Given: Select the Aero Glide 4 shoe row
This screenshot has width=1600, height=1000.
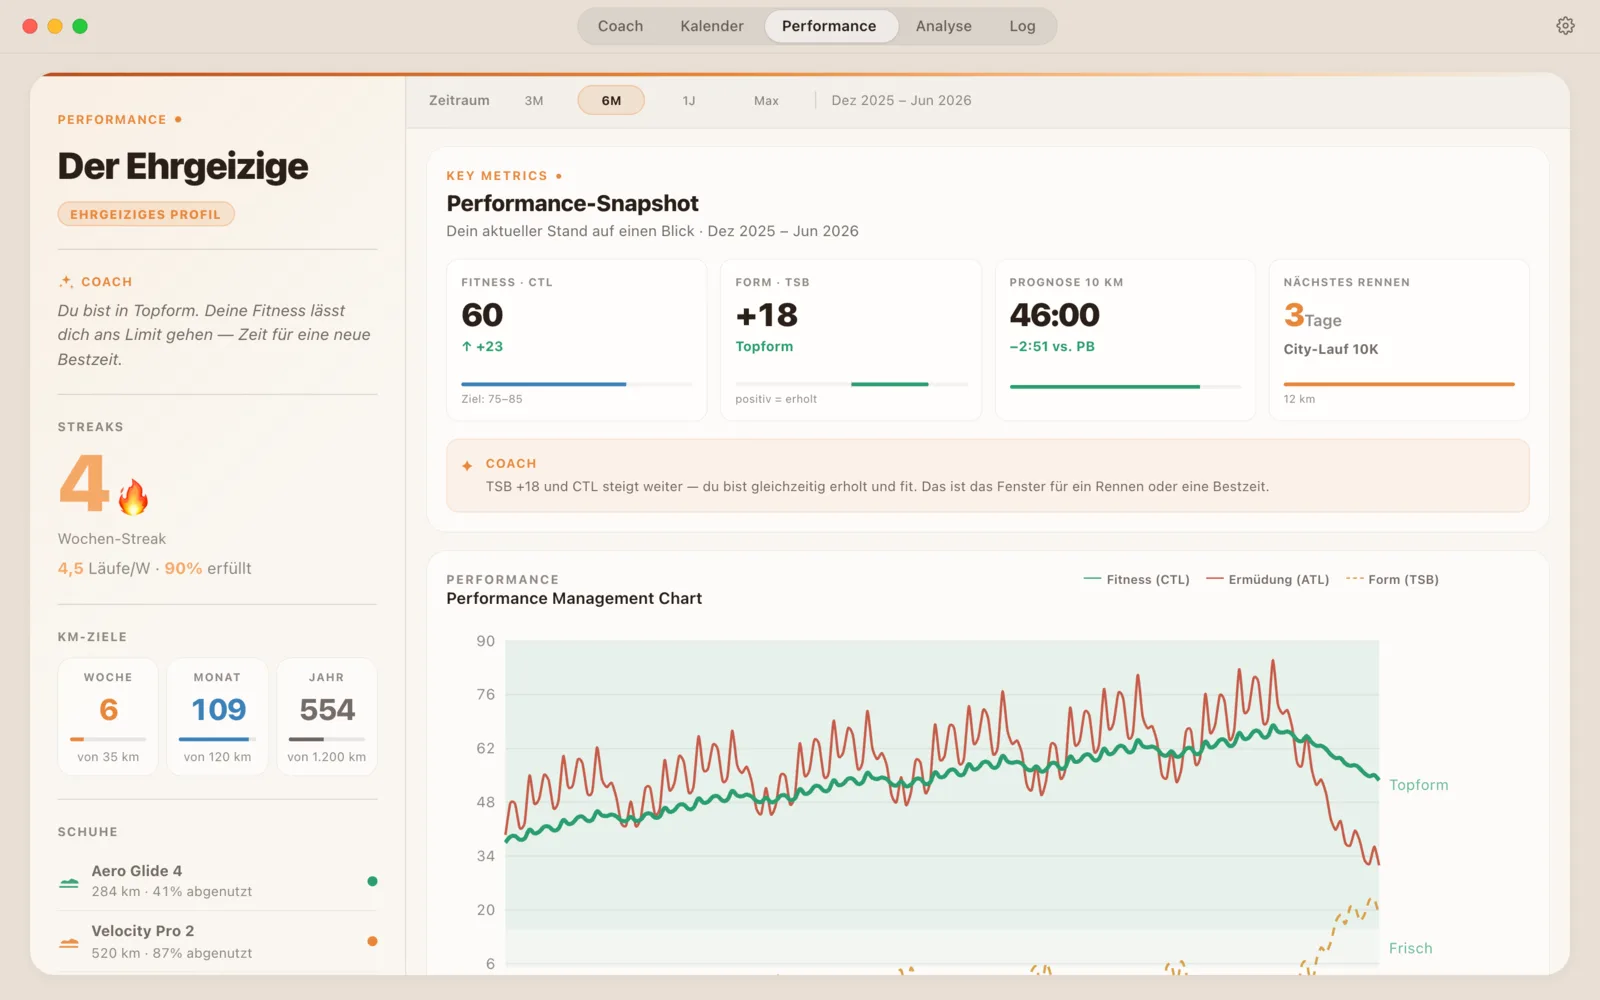Looking at the screenshot, I should 217,881.
